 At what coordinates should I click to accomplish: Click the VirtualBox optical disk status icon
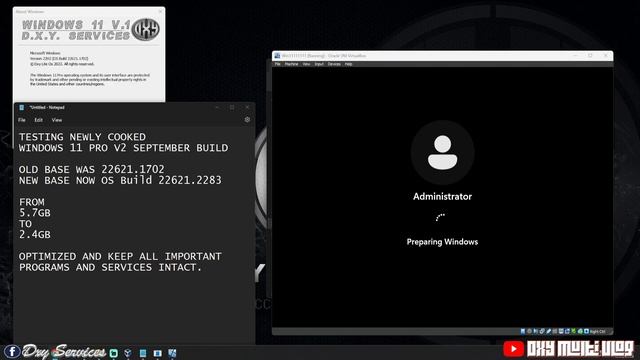[x=529, y=331]
